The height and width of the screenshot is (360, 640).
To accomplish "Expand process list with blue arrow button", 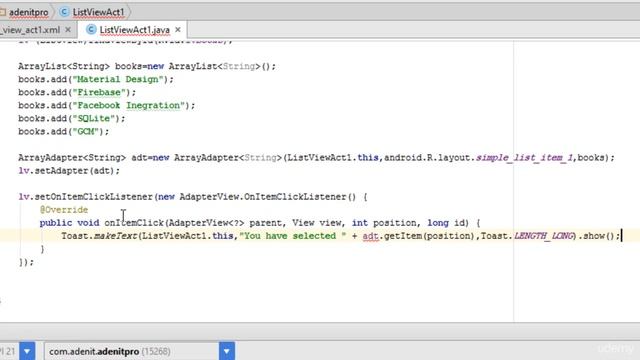I will pyautogui.click(x=227, y=351).
